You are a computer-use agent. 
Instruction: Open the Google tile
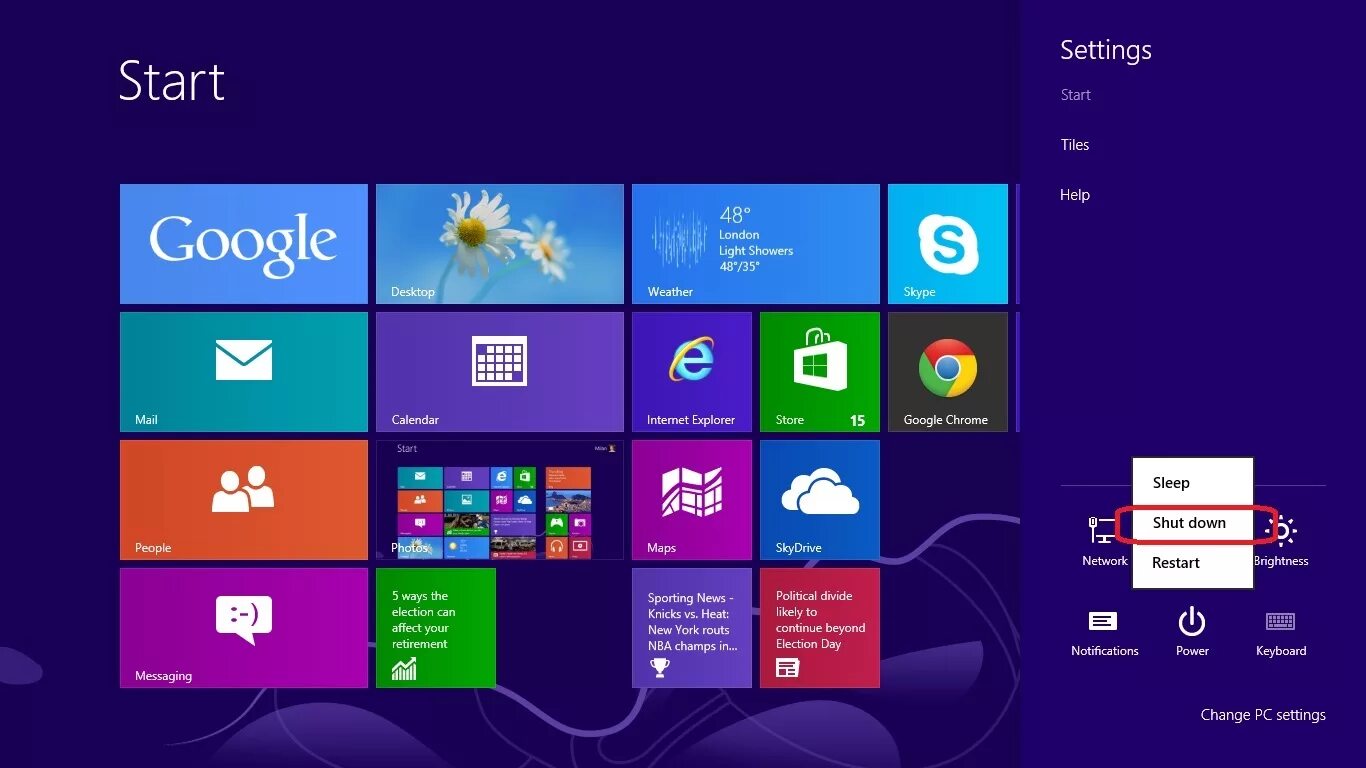tap(244, 244)
